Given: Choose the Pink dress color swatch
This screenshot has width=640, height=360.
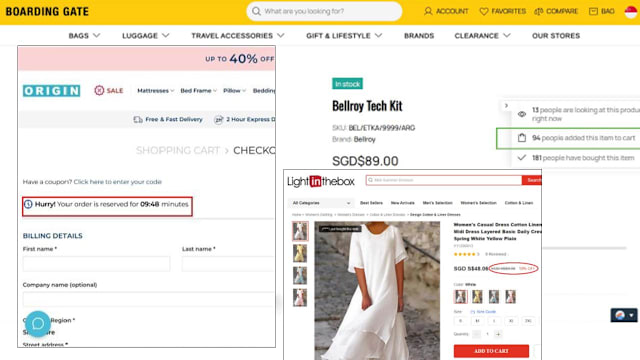Looking at the screenshot, I should [x=511, y=296].
